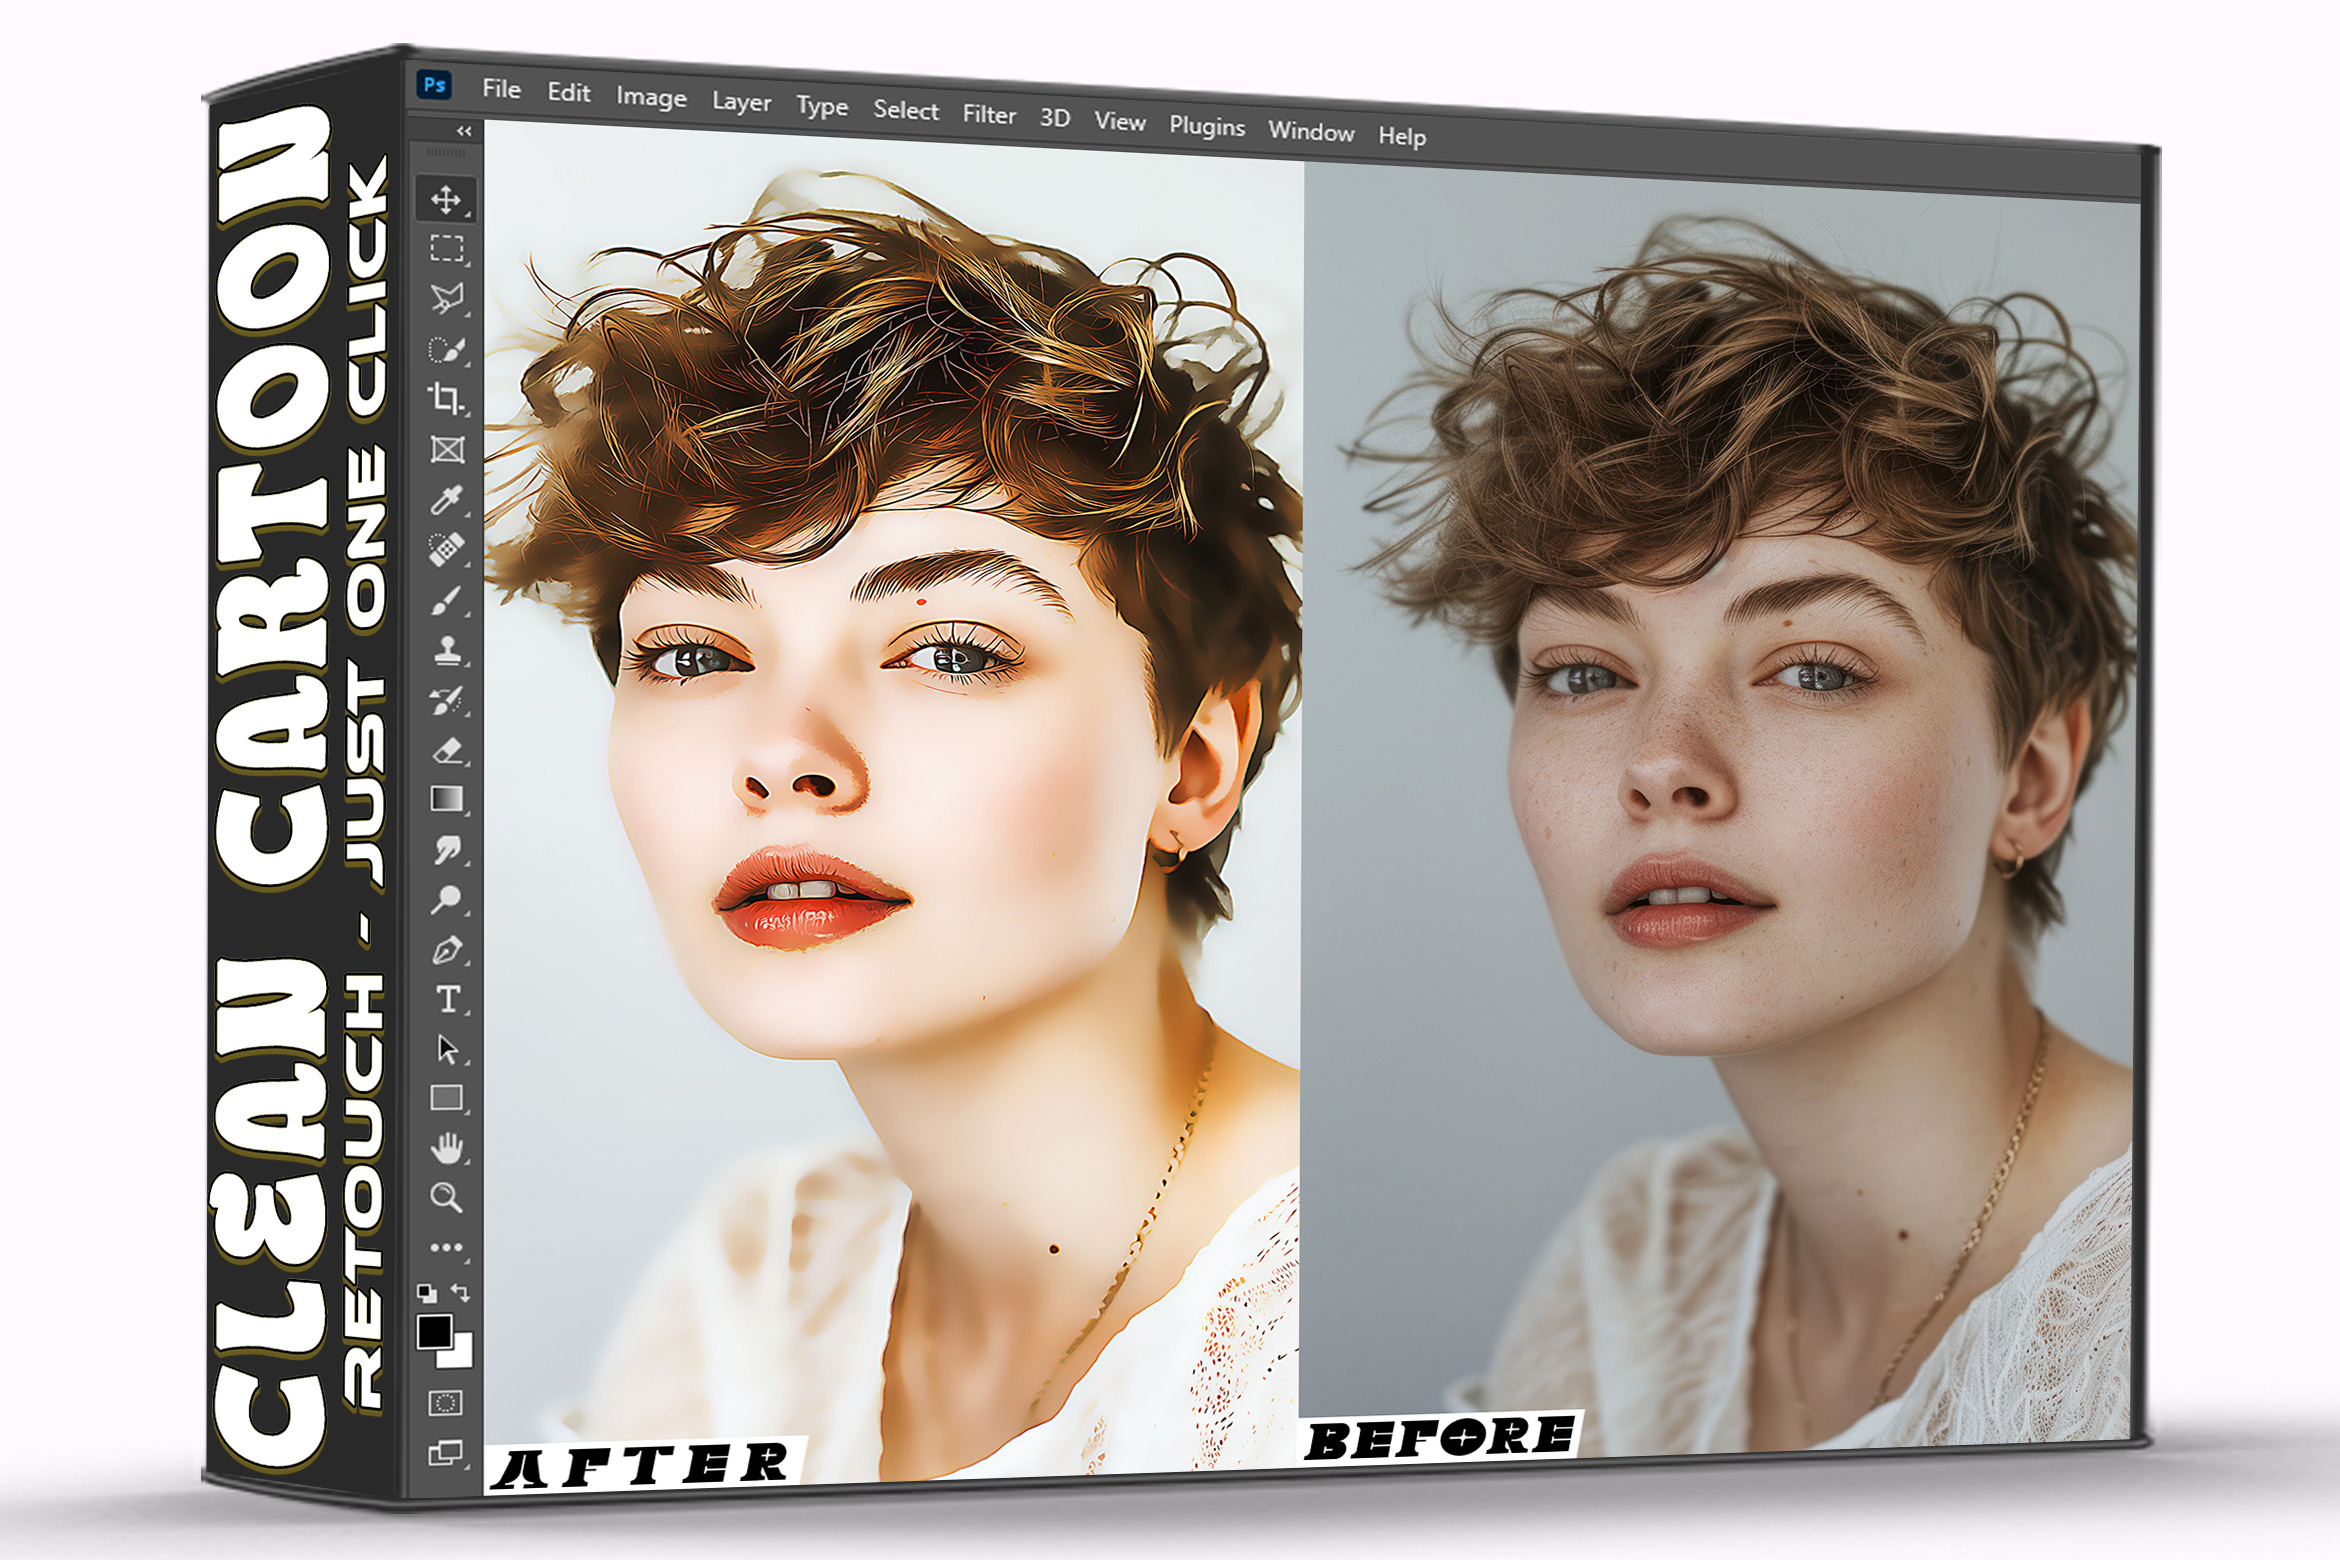Viewport: 2340px width, 1560px height.
Task: Select the Eyedropper tool
Action: [x=446, y=499]
